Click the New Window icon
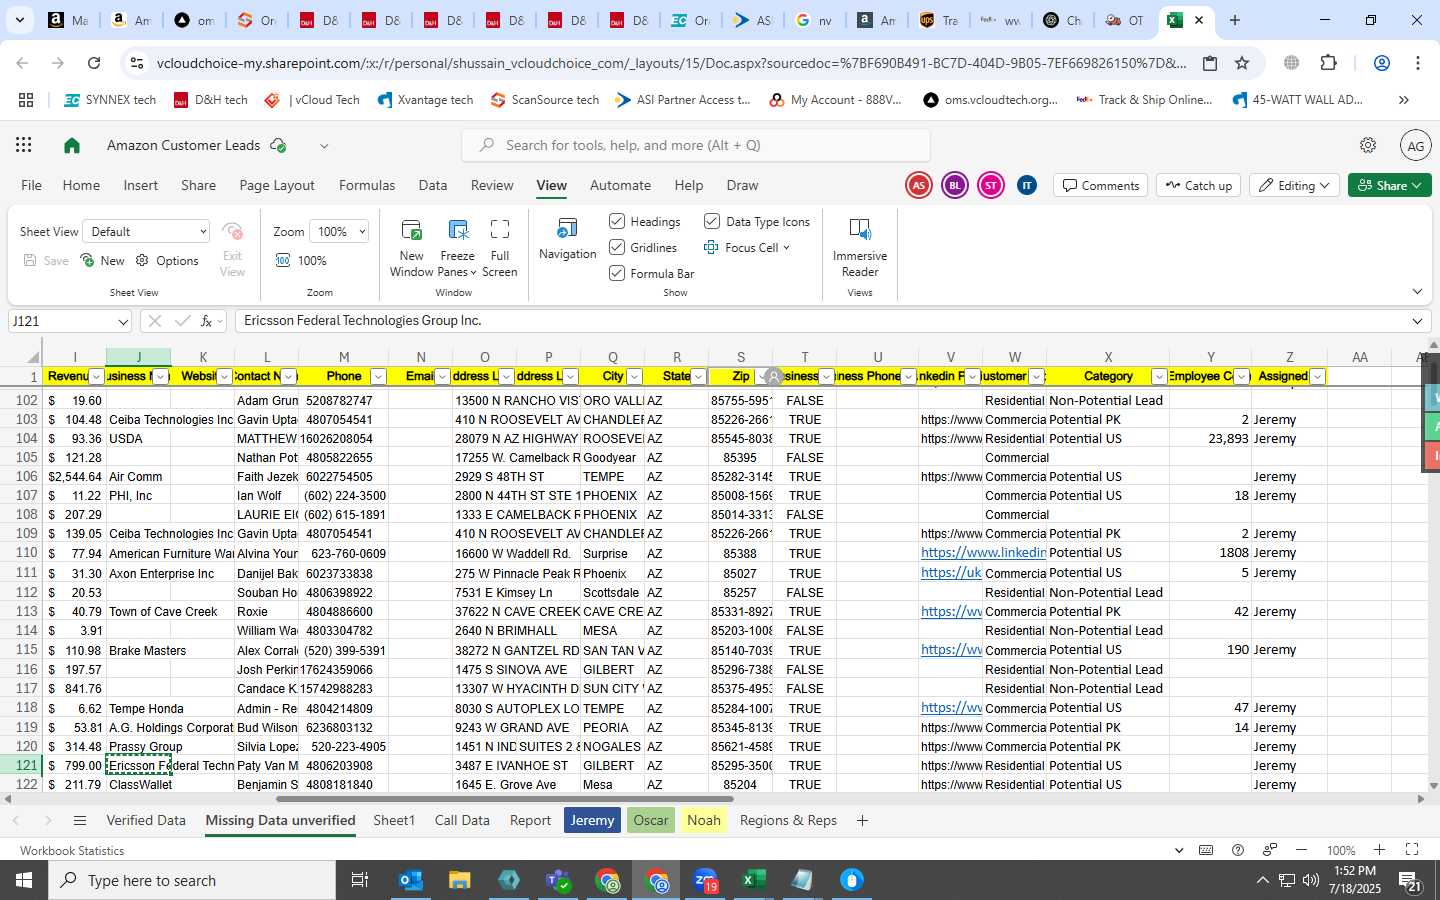The image size is (1440, 900). click(412, 230)
